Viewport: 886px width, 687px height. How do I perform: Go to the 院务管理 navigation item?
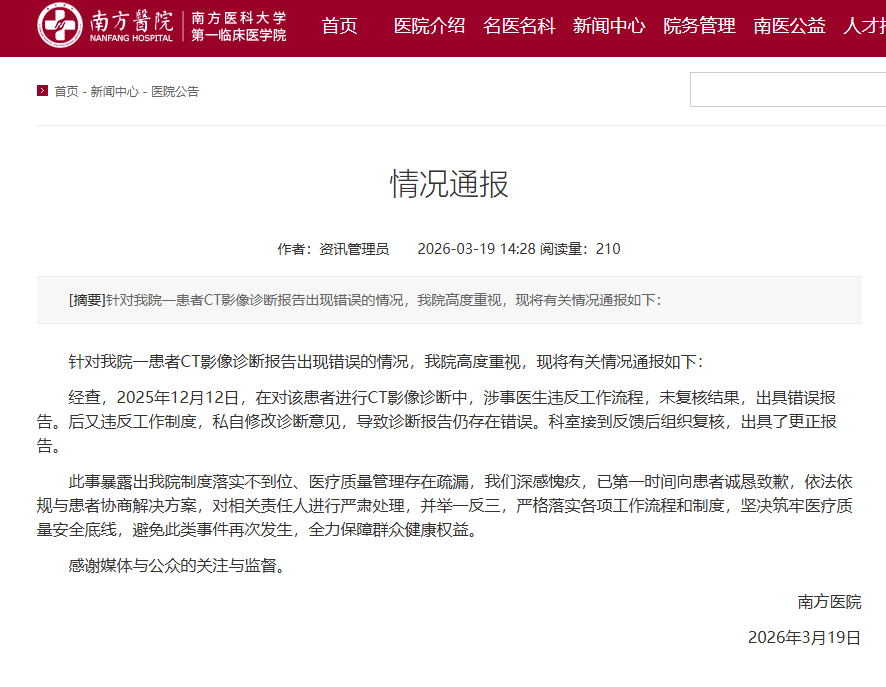(699, 26)
